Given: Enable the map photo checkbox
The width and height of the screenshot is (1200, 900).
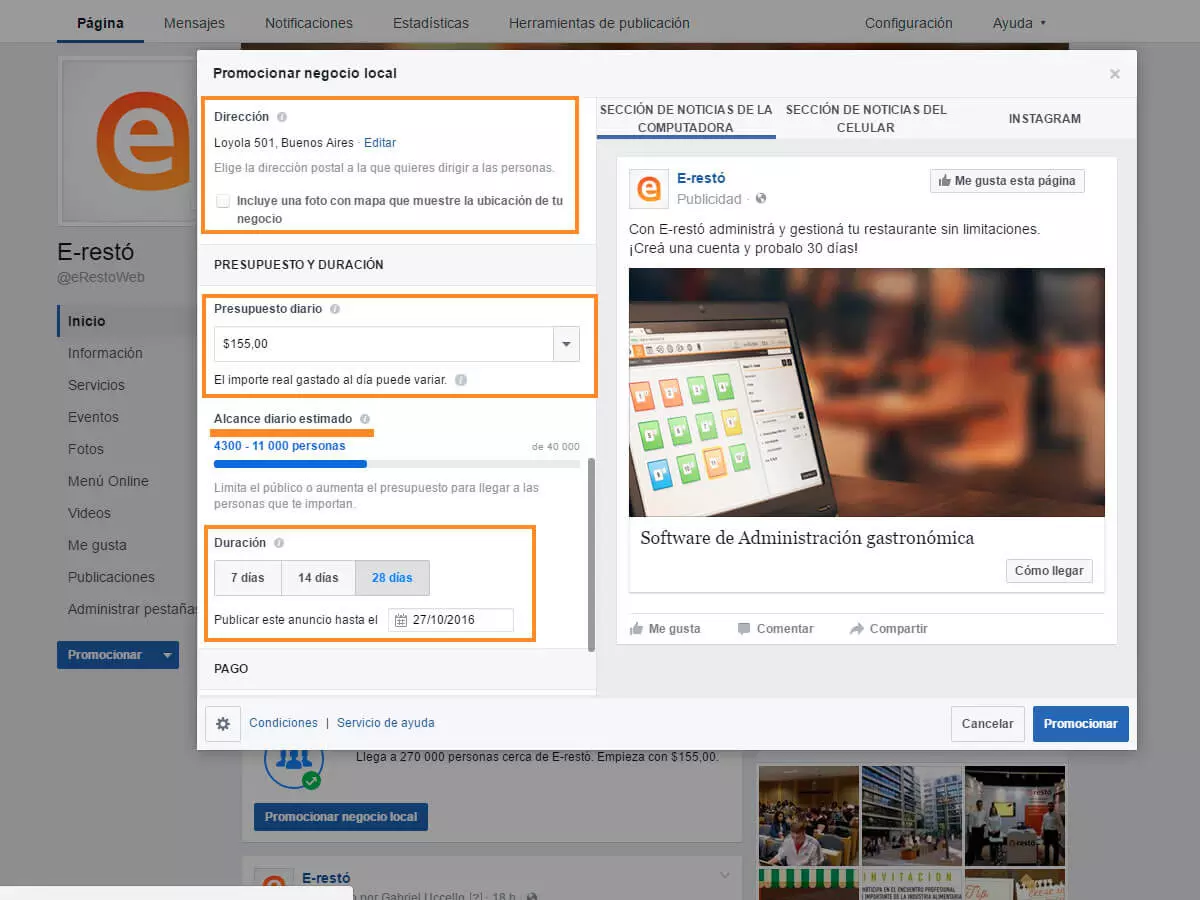Looking at the screenshot, I should pyautogui.click(x=223, y=201).
